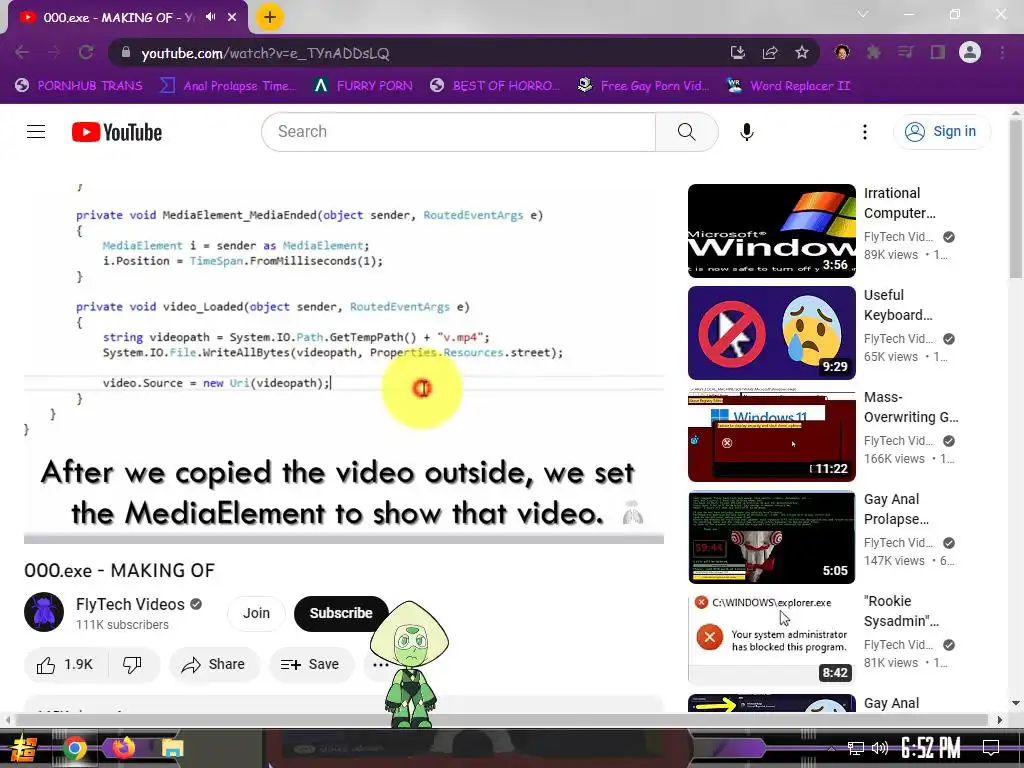The height and width of the screenshot is (768, 1024).
Task: Click the Sign in button
Action: (x=942, y=131)
